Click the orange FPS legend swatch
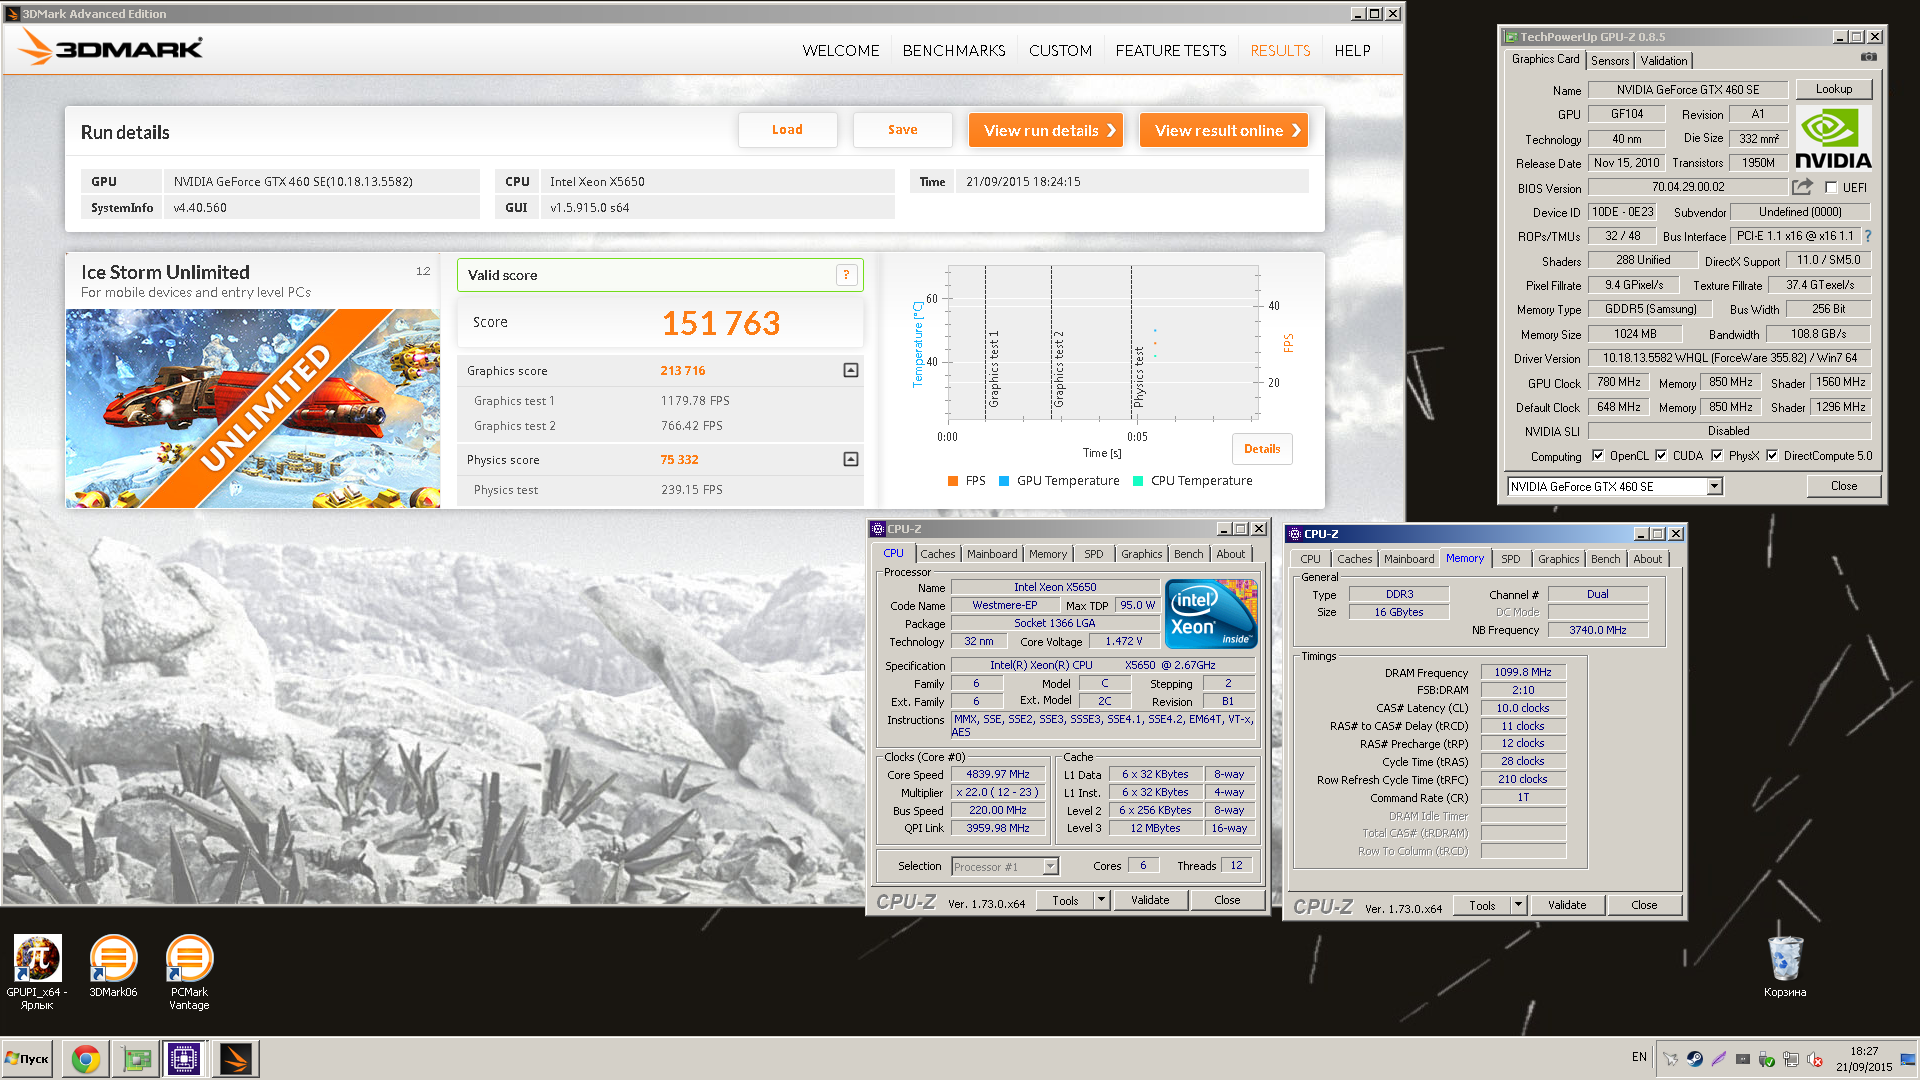 click(953, 481)
